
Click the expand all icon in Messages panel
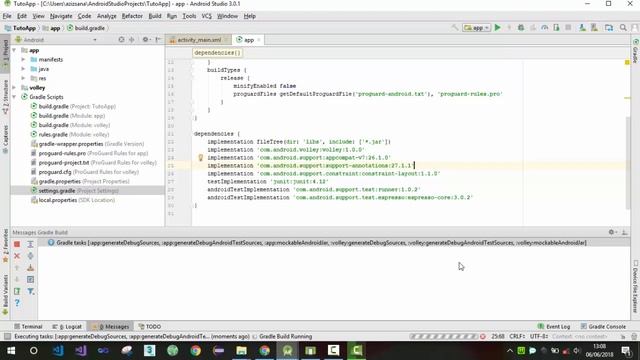[x=30, y=244]
